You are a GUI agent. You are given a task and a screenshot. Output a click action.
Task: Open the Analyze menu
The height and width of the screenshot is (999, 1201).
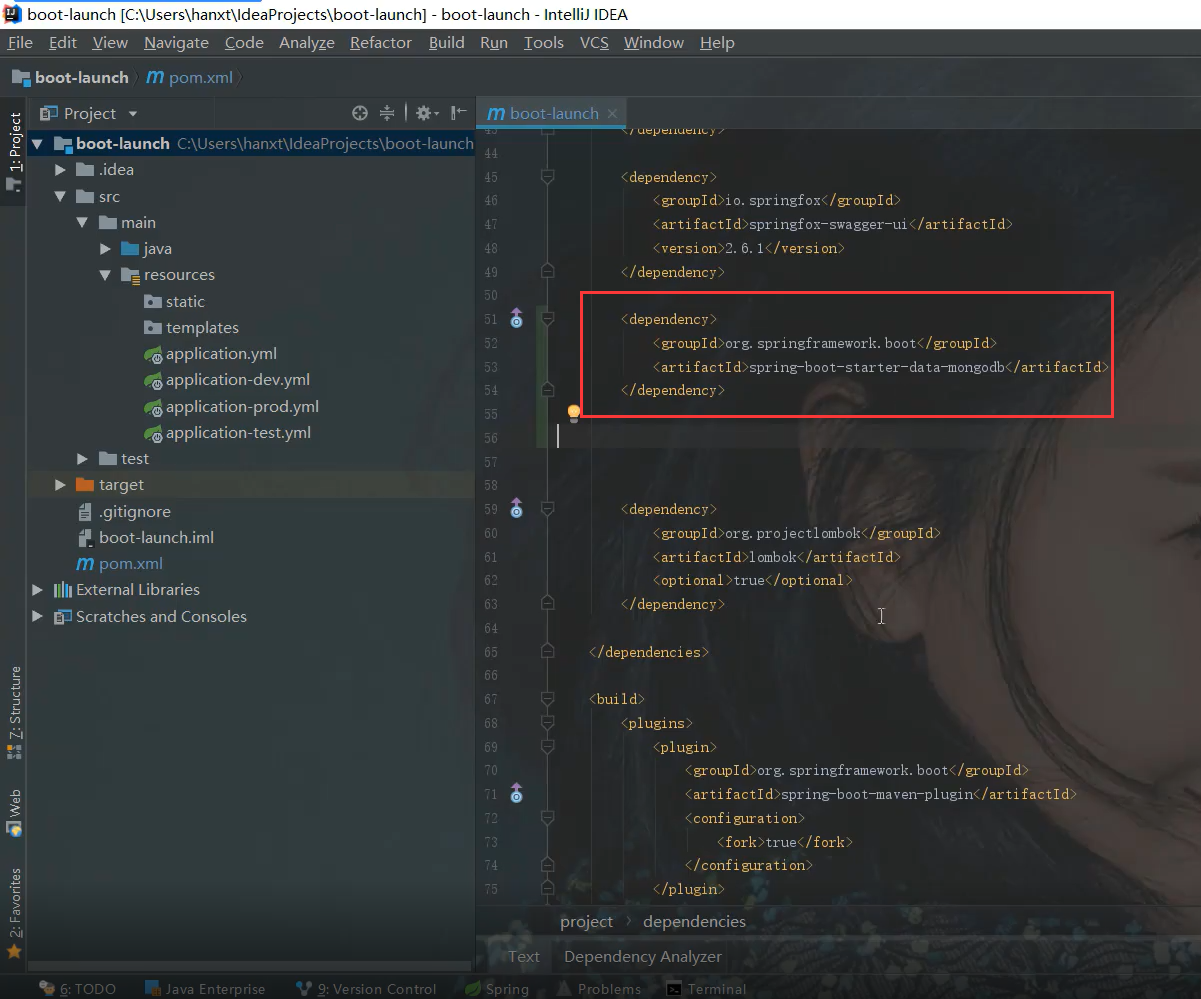[x=307, y=42]
